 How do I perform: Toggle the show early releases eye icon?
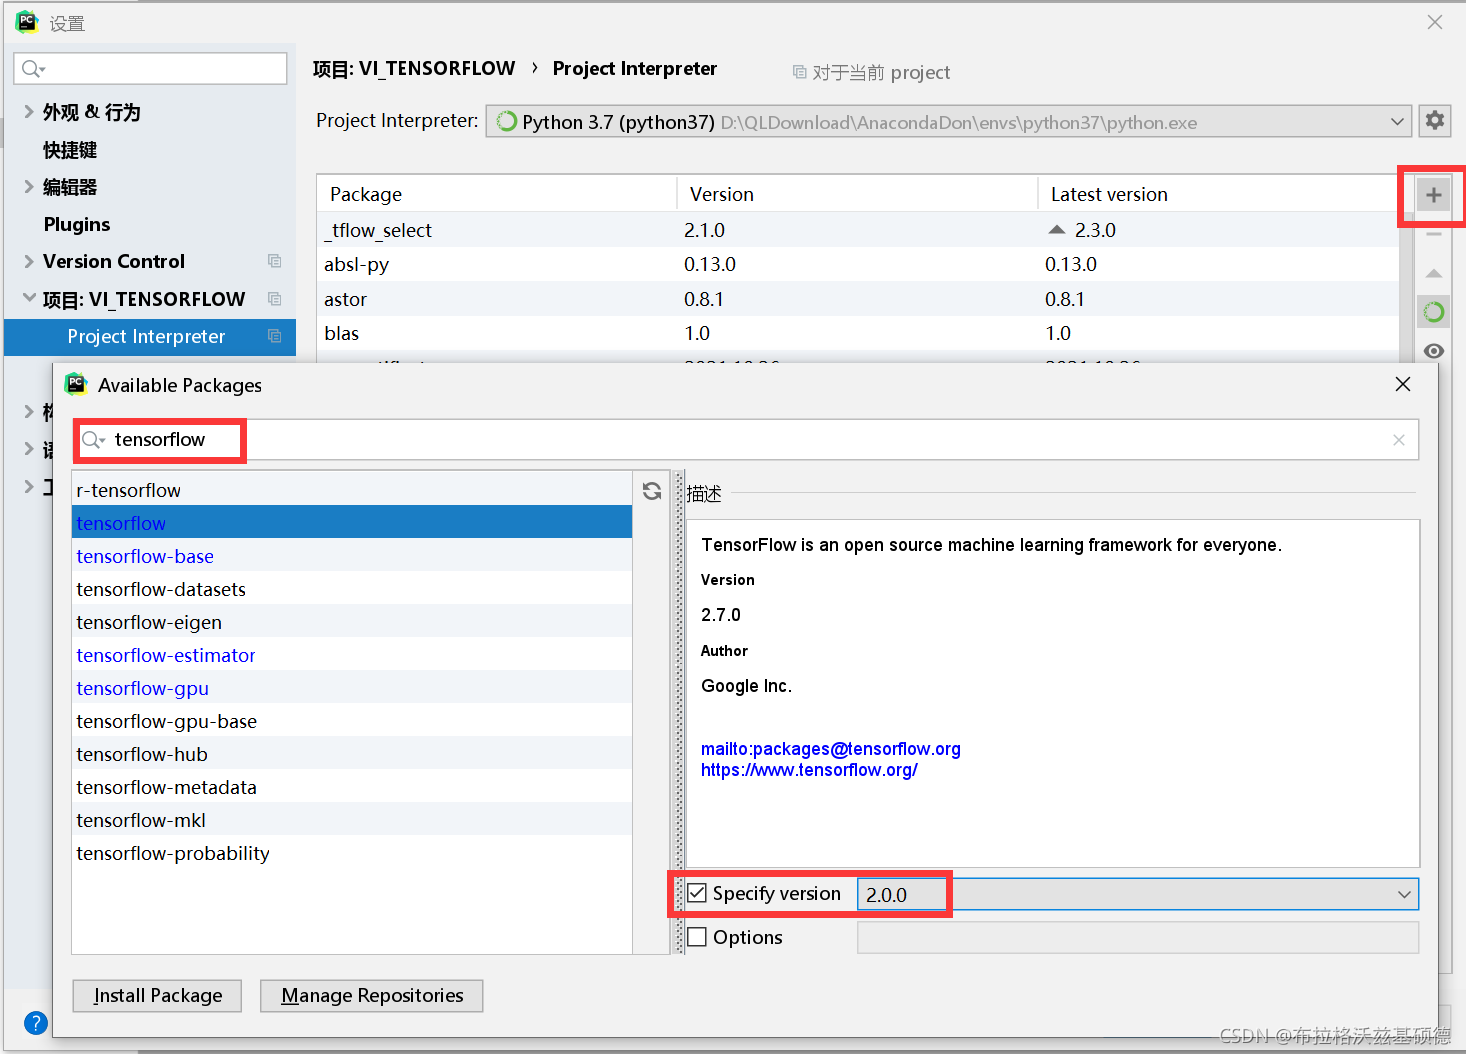click(1433, 351)
